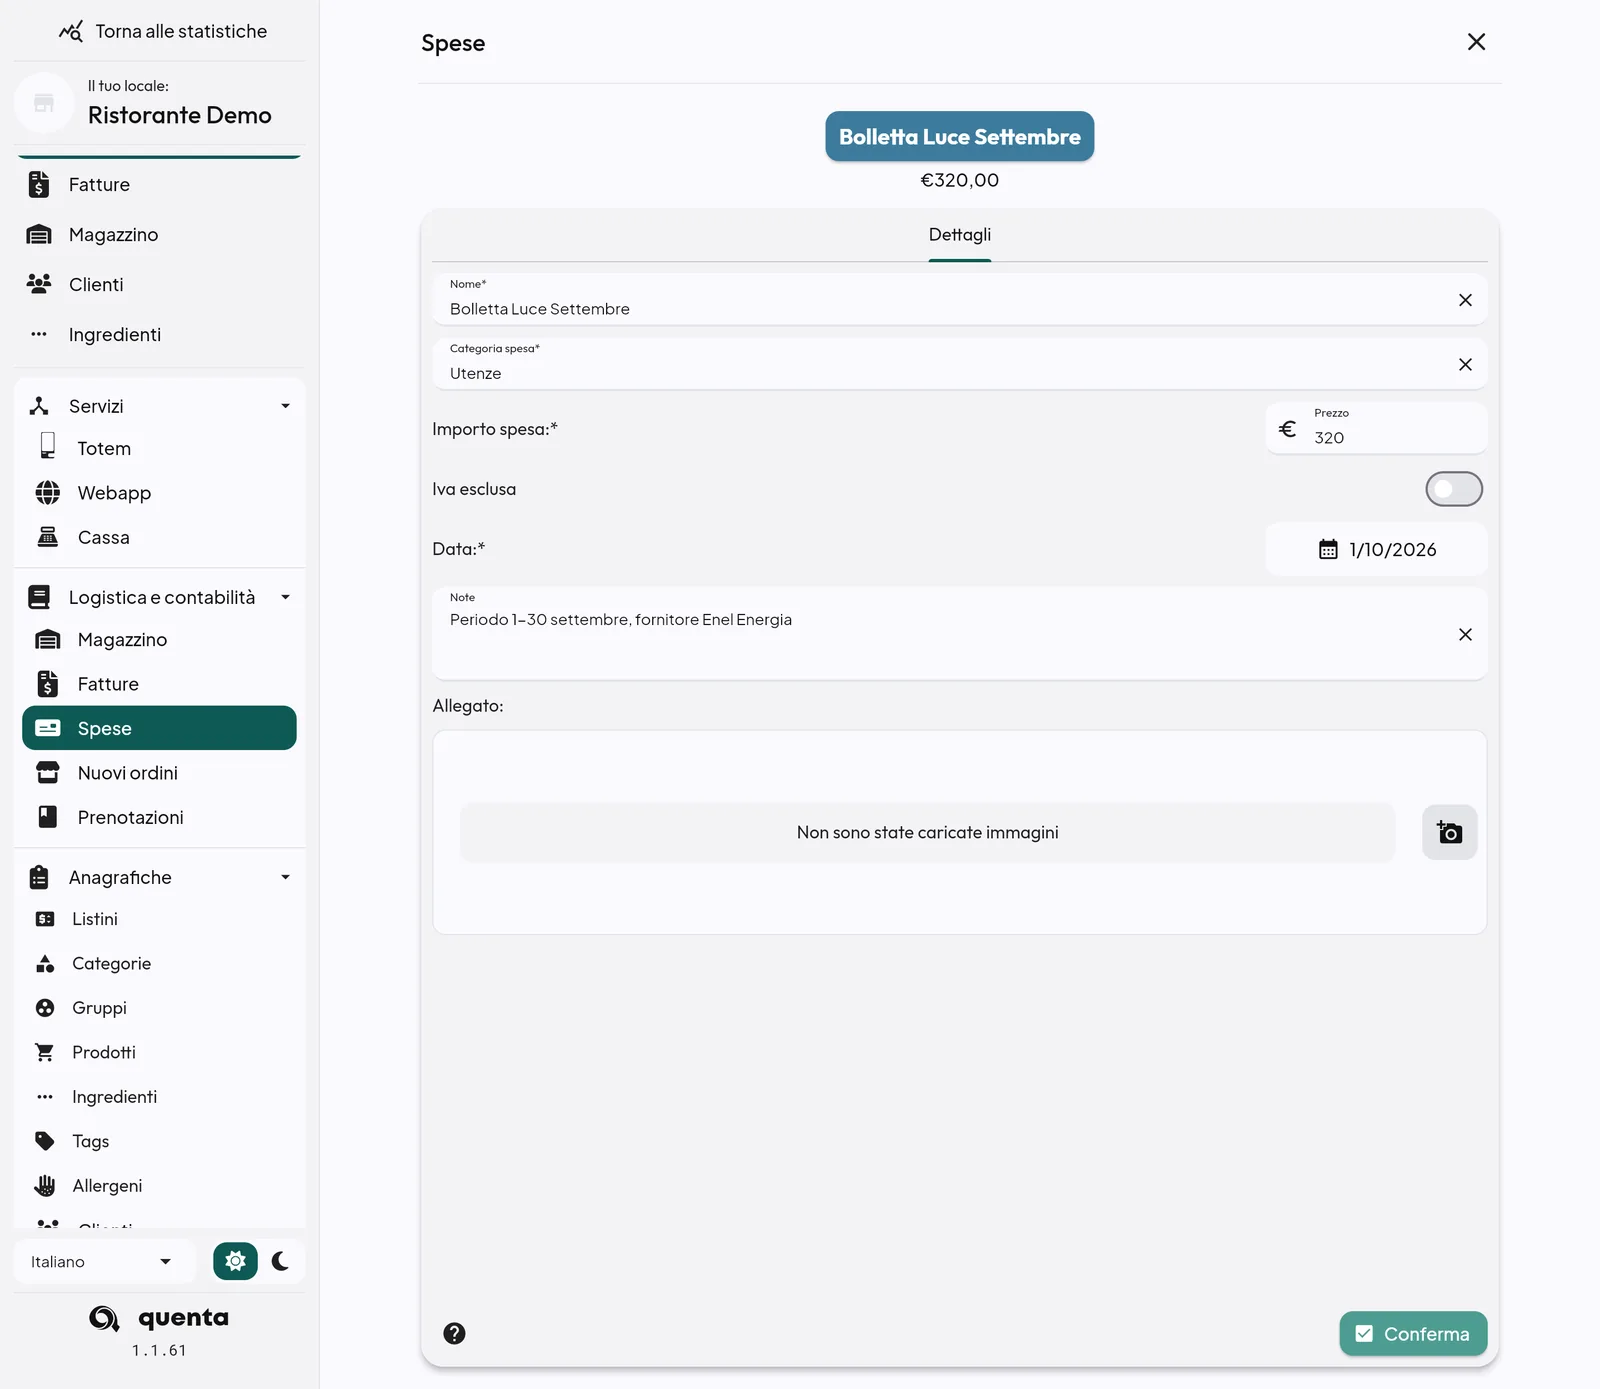Open the date picker showing 1/10/2026
The height and width of the screenshot is (1389, 1600).
click(x=1376, y=549)
